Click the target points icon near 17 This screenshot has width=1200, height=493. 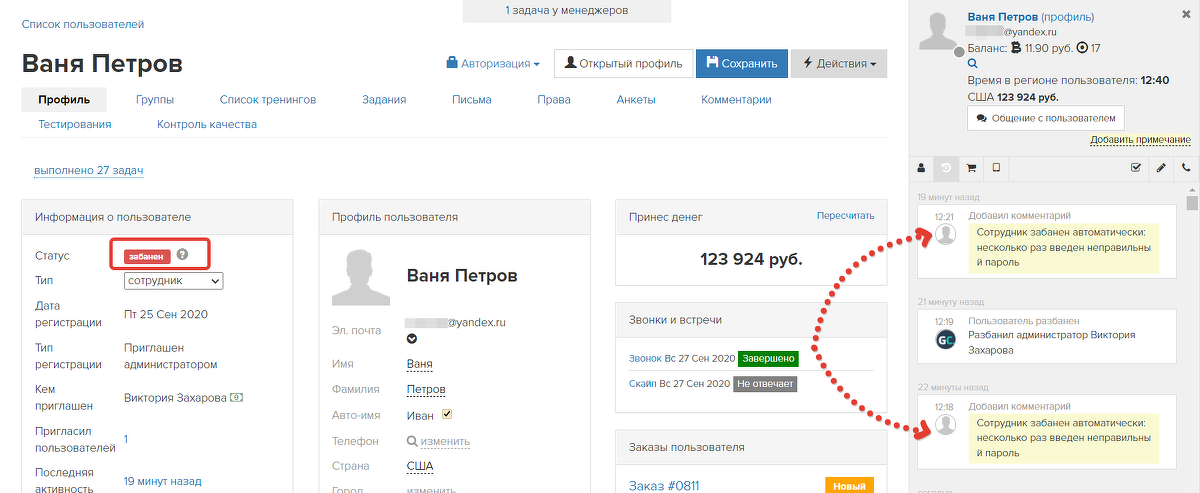[x=1082, y=48]
